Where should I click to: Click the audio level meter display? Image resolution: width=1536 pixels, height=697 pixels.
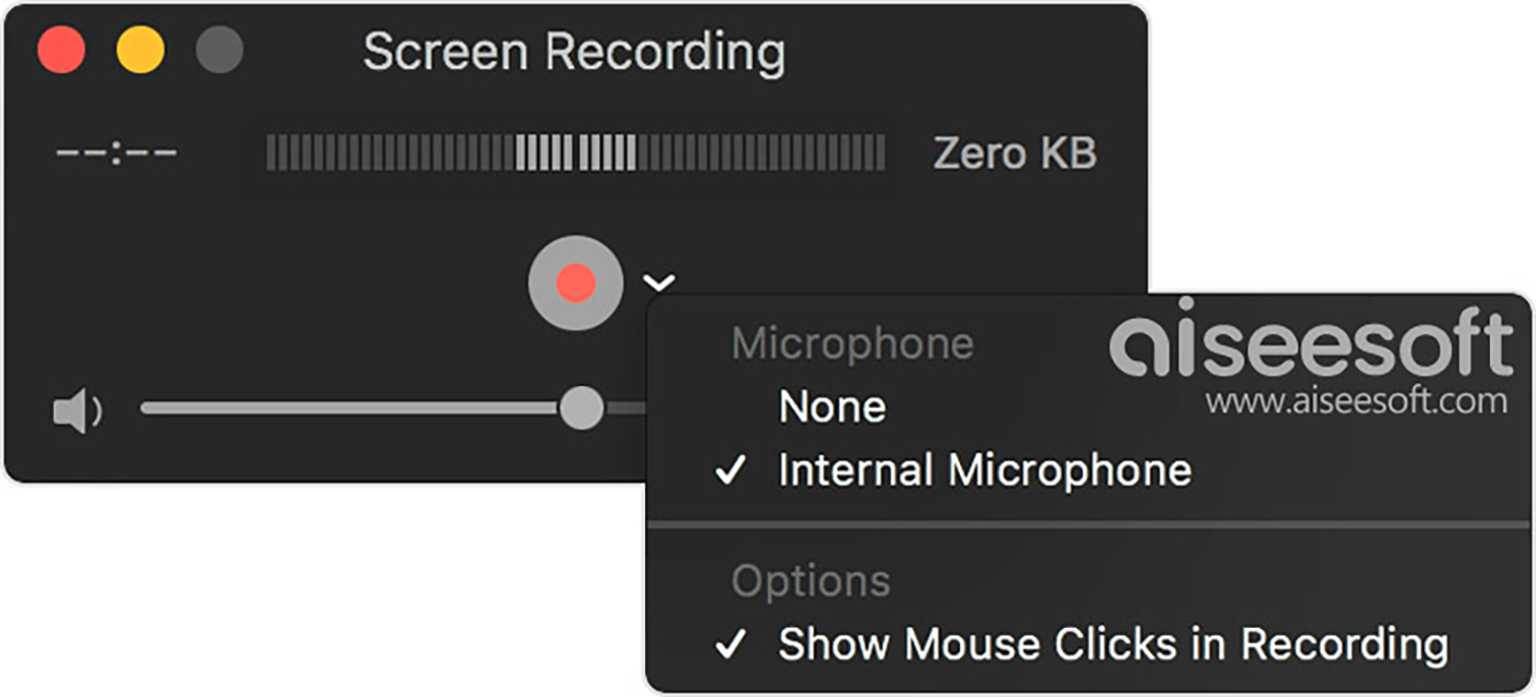point(578,154)
